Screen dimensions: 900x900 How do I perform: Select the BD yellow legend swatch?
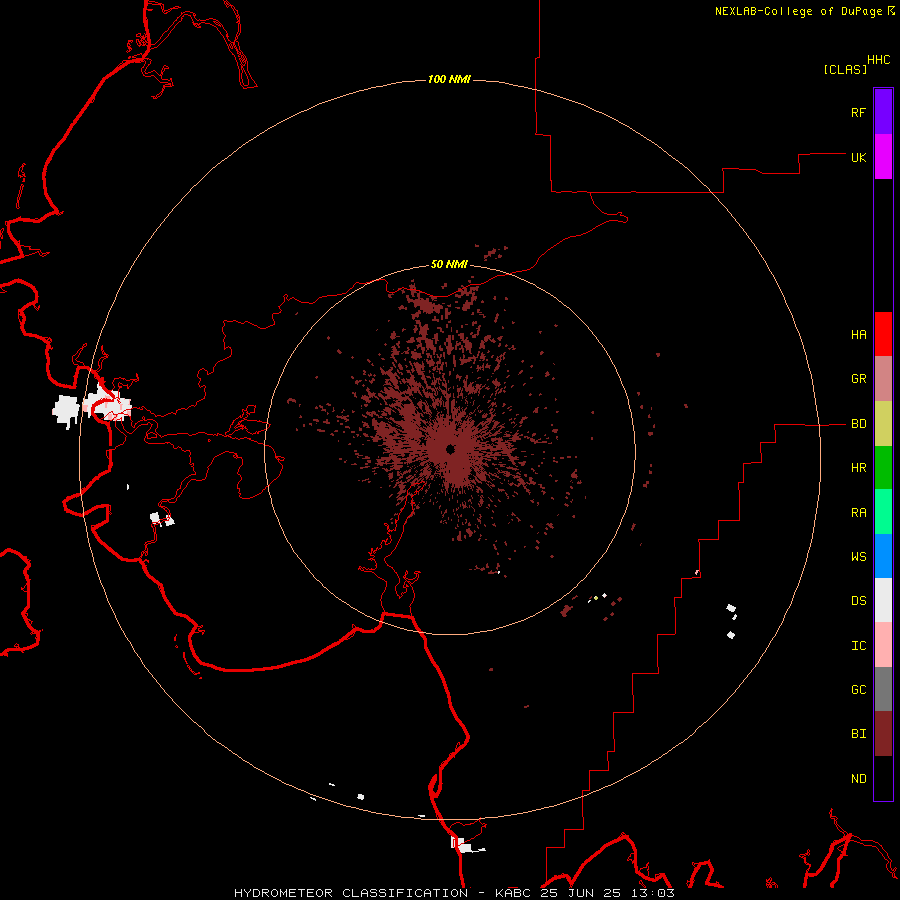[x=883, y=424]
